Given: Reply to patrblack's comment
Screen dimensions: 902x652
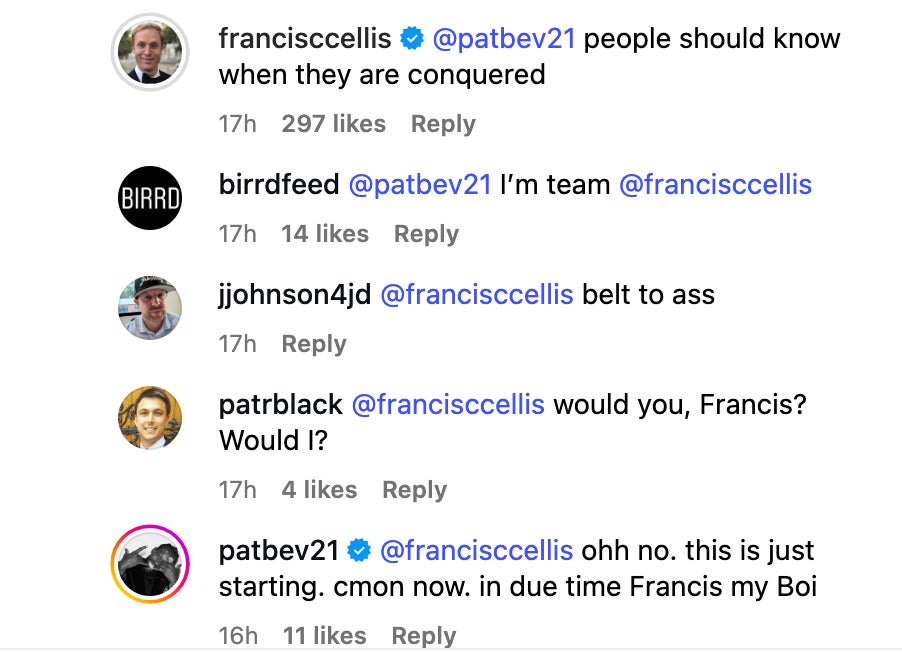Looking at the screenshot, I should click(414, 490).
